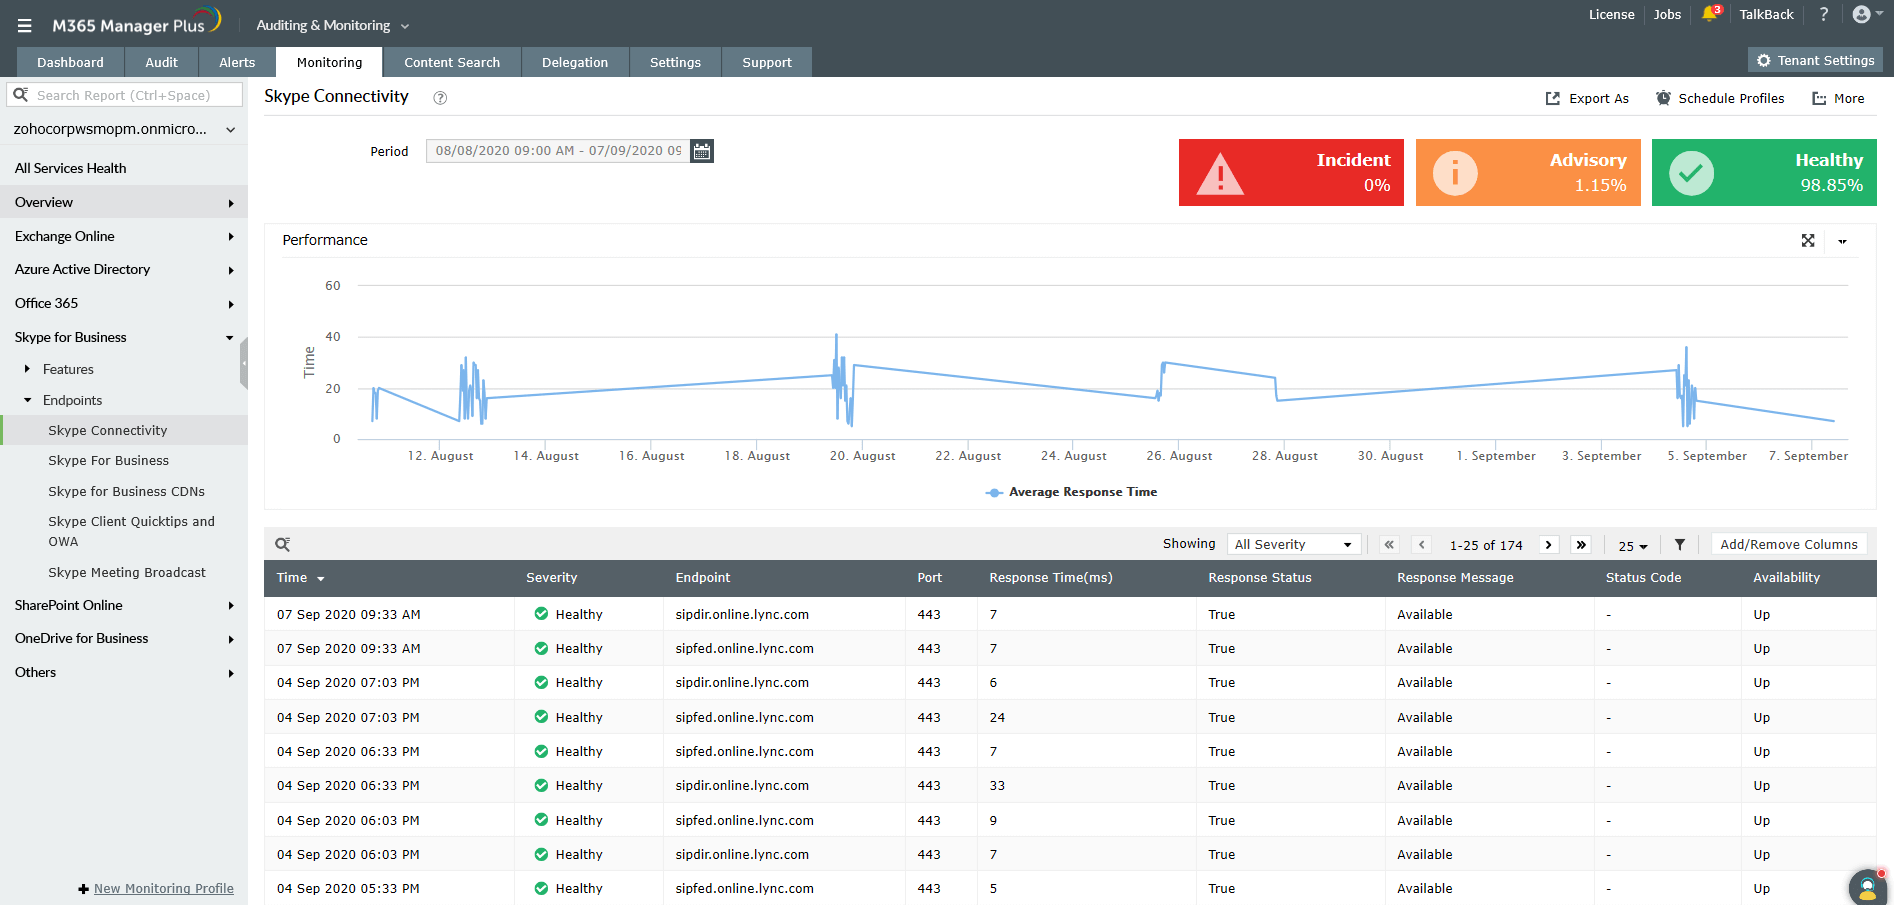Click the Search Report input field
The width and height of the screenshot is (1894, 905).
pyautogui.click(x=125, y=95)
